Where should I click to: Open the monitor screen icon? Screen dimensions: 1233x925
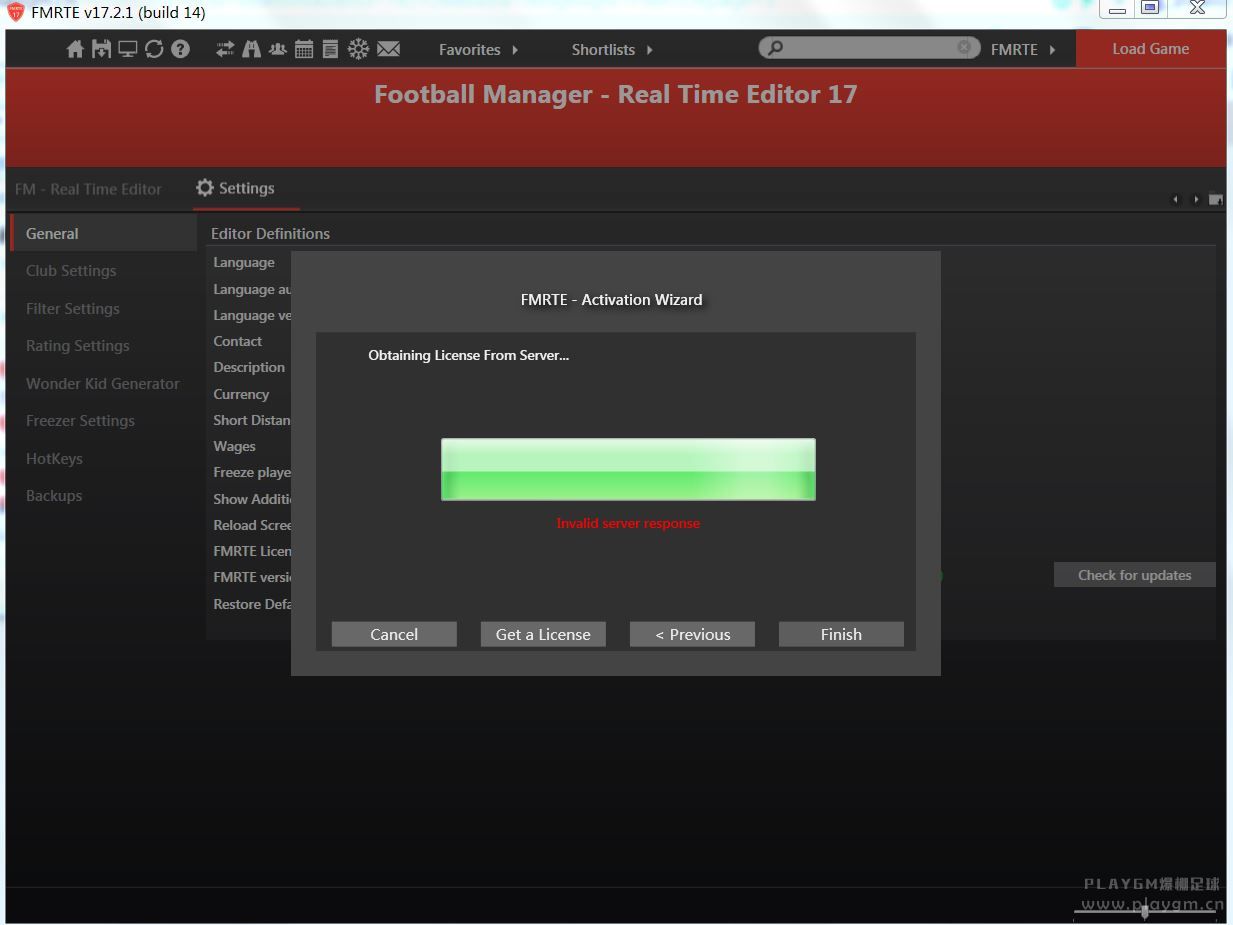pyautogui.click(x=128, y=49)
